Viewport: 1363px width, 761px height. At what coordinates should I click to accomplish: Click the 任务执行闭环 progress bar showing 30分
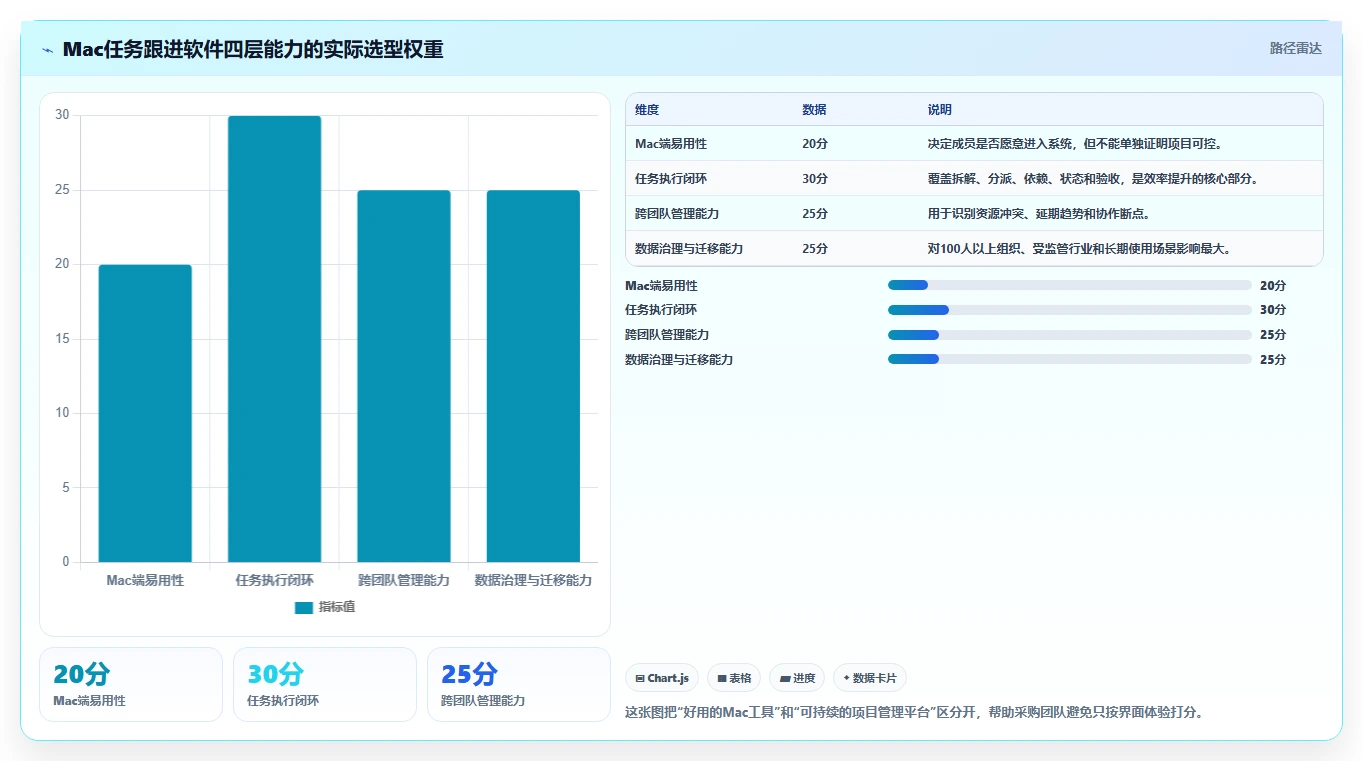[1069, 310]
